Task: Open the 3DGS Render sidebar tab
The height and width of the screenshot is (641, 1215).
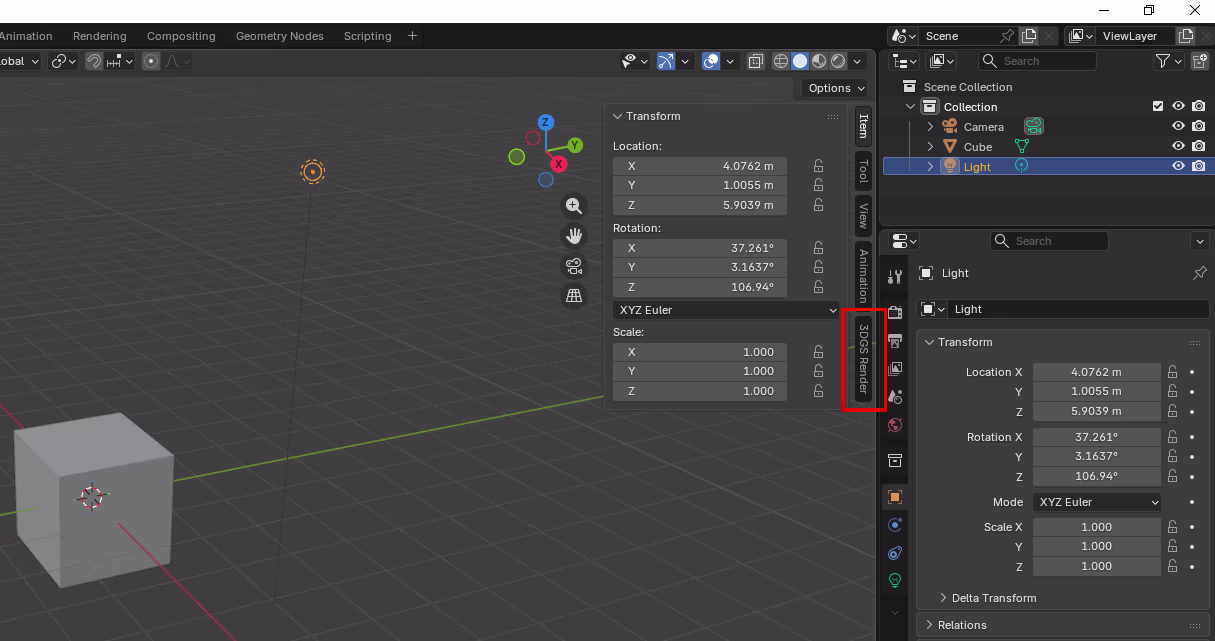Action: click(x=863, y=360)
